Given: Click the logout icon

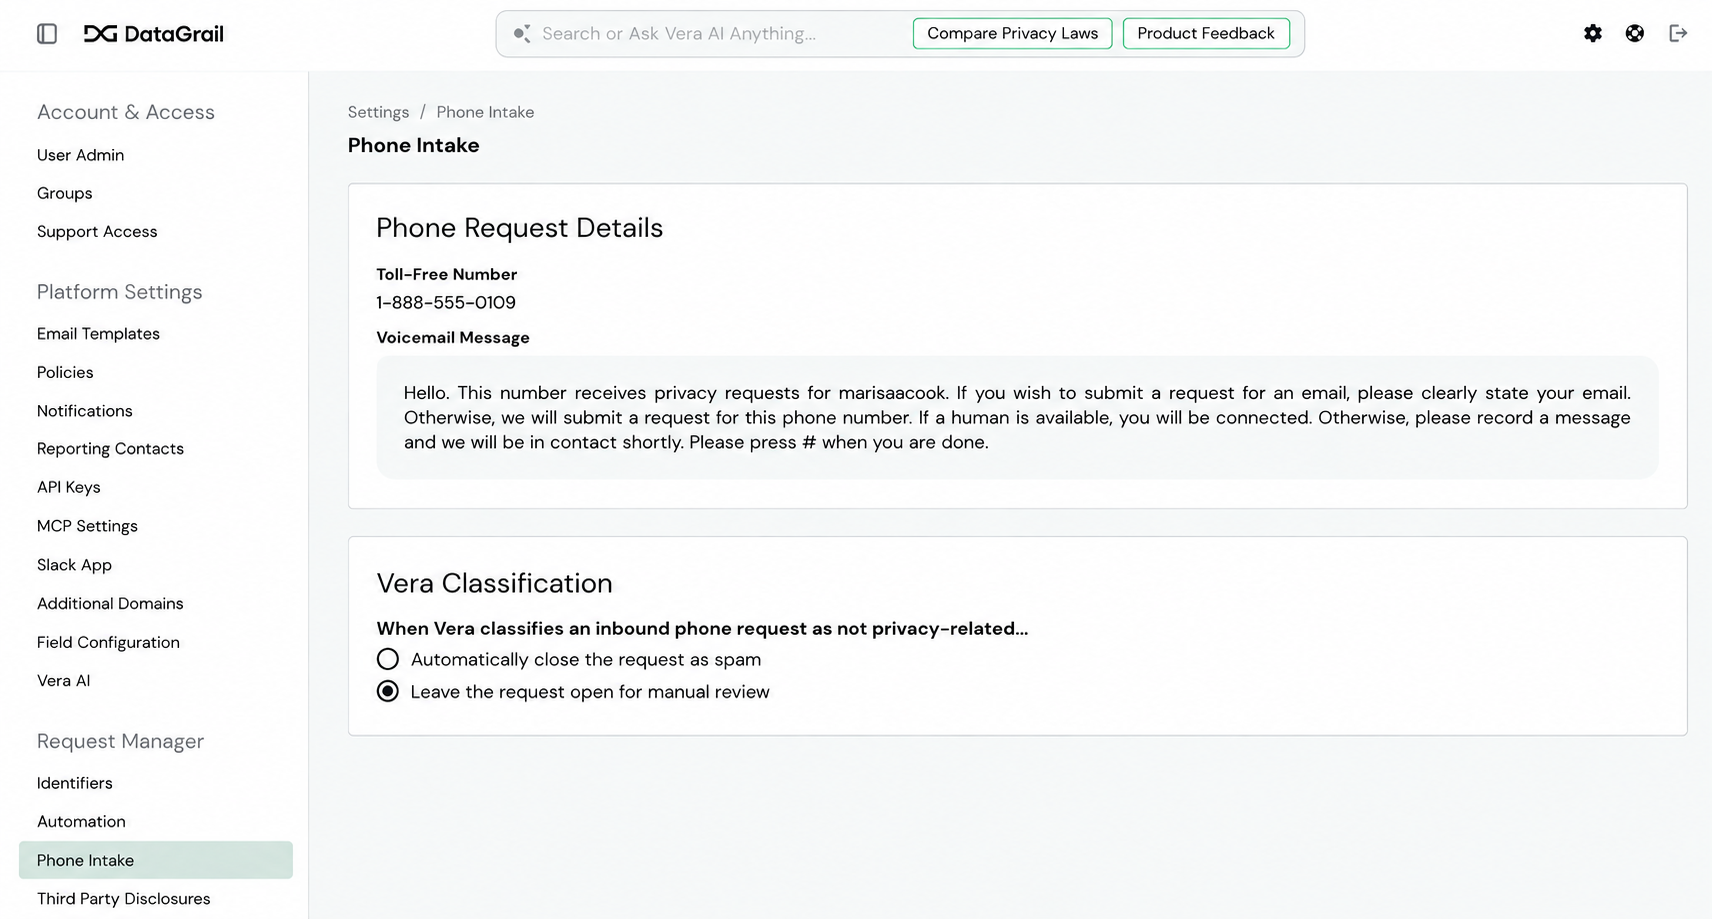Looking at the screenshot, I should click(x=1678, y=34).
